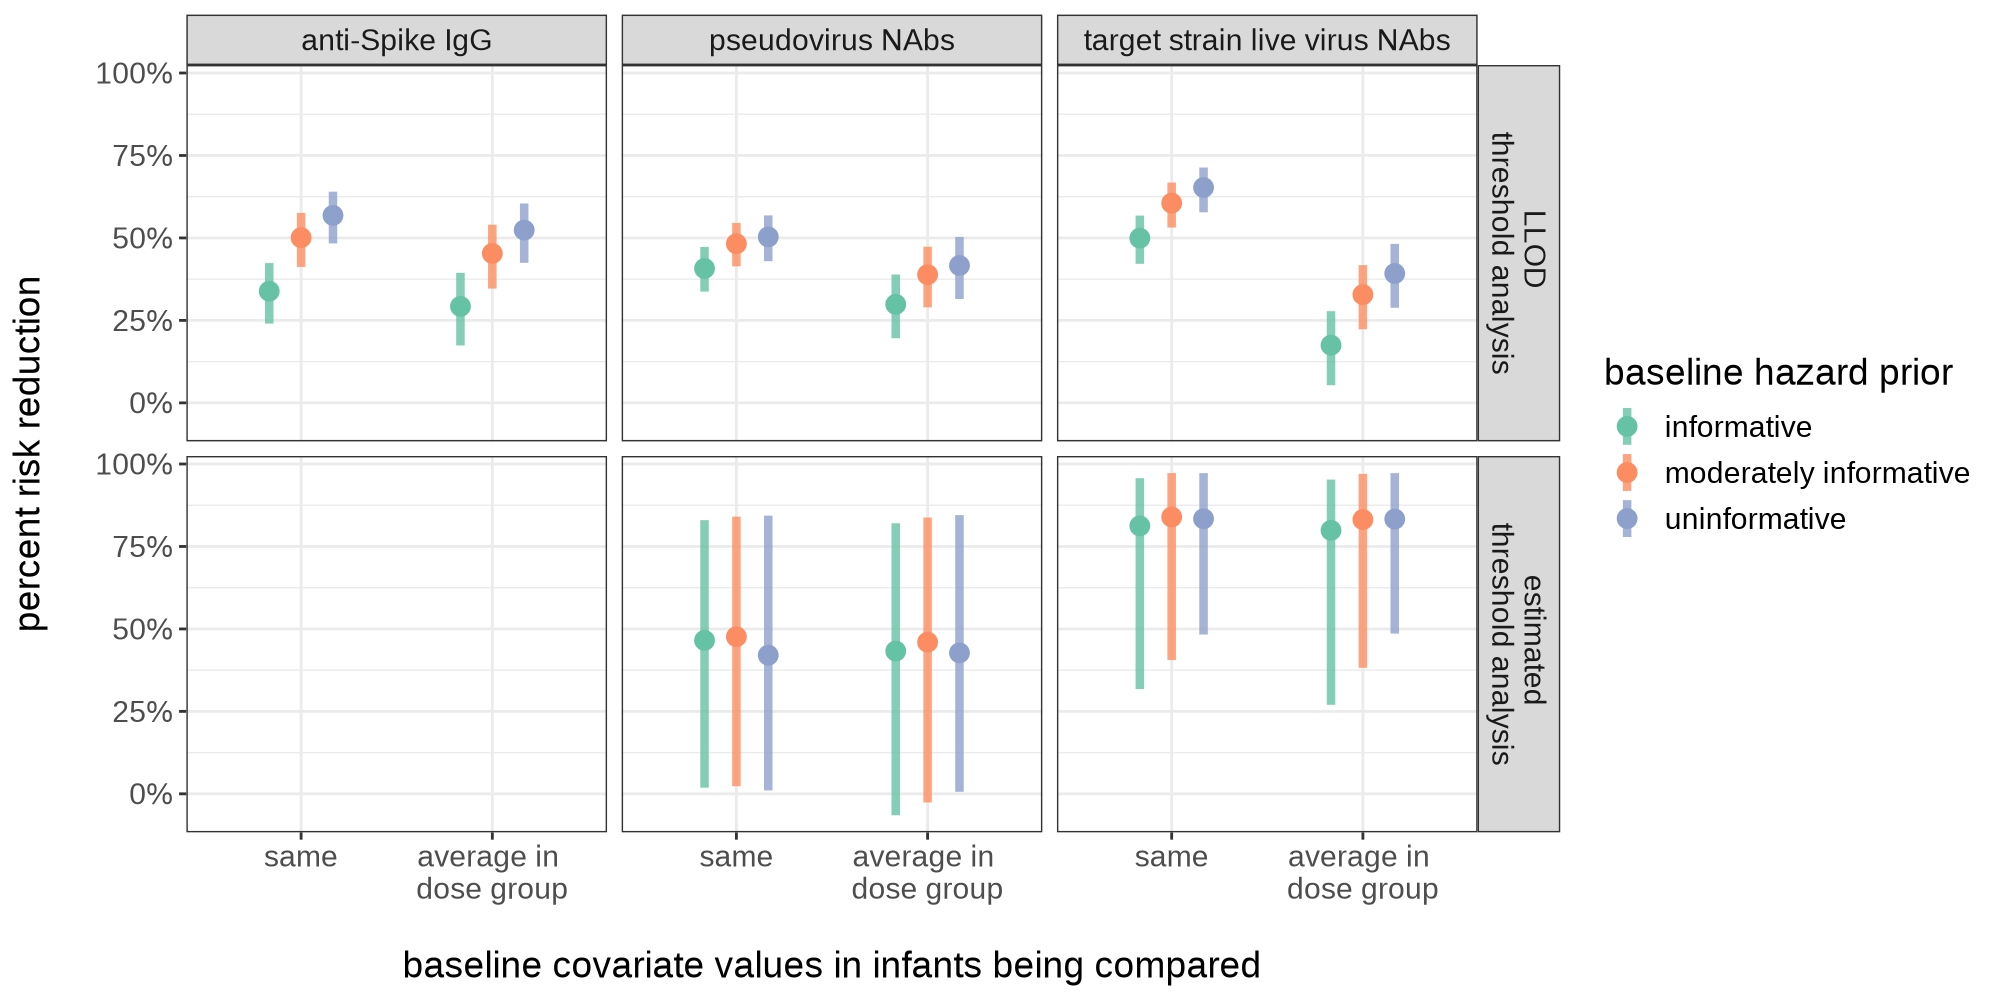The width and height of the screenshot is (2000, 1000).
Task: Click the orange moderately informative legend marker
Action: pos(1627,473)
